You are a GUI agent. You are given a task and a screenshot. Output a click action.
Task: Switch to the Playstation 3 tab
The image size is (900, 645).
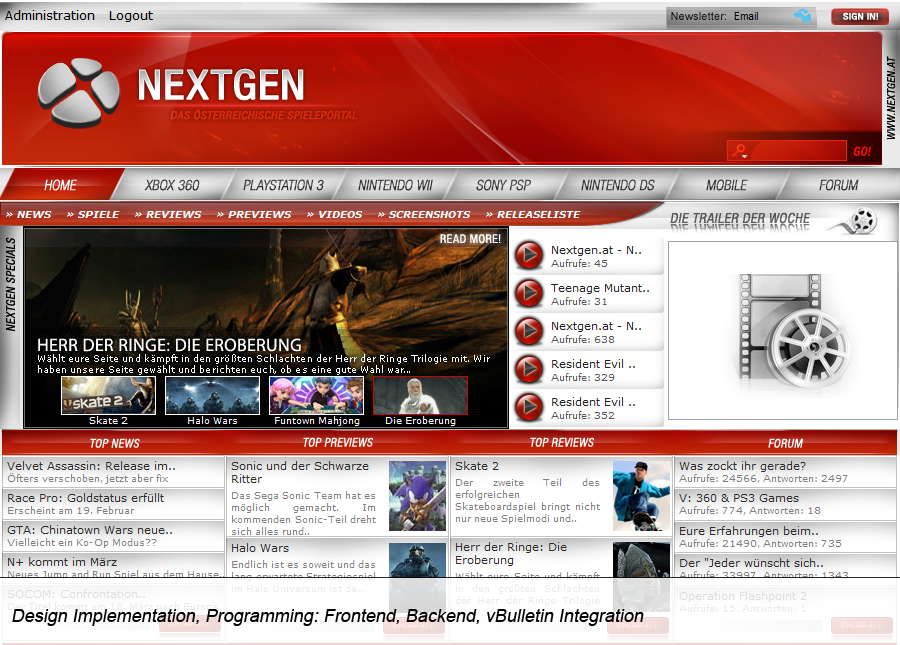pos(284,185)
